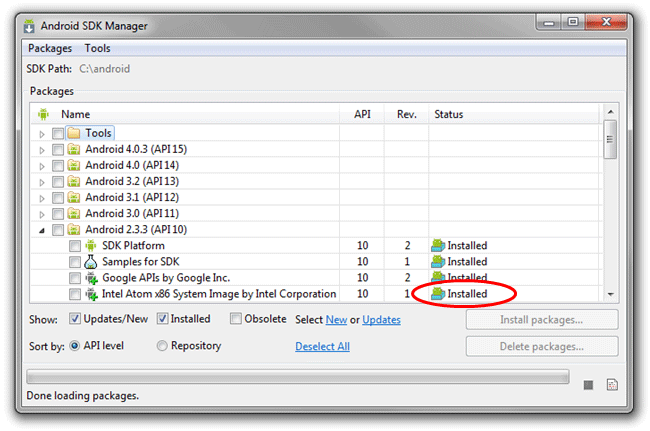
Task: Check the Tools package checkbox
Action: pyautogui.click(x=58, y=133)
